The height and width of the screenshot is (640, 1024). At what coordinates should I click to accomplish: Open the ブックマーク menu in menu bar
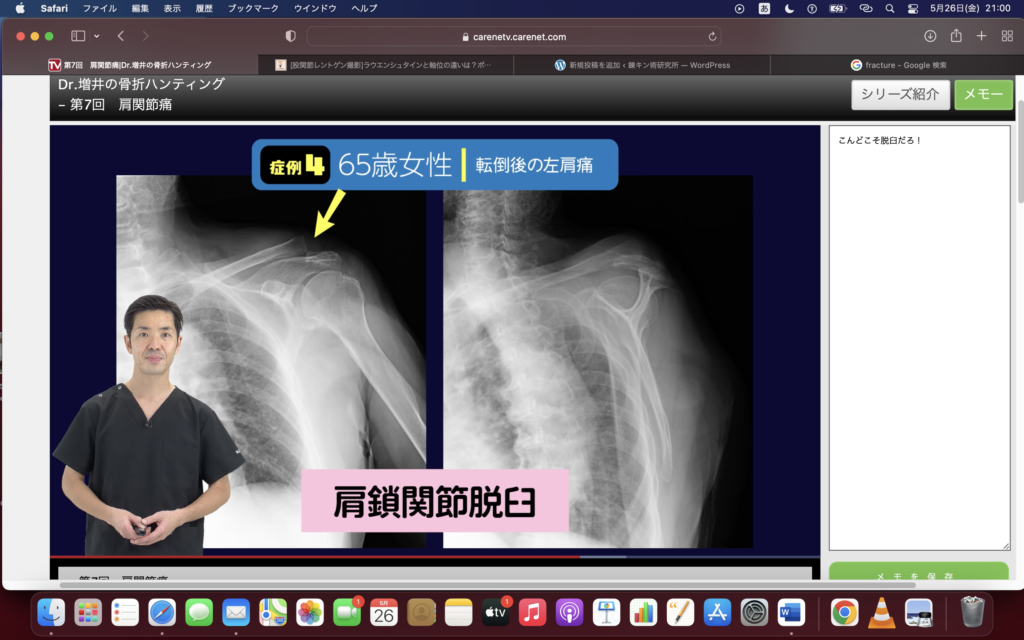click(x=253, y=8)
